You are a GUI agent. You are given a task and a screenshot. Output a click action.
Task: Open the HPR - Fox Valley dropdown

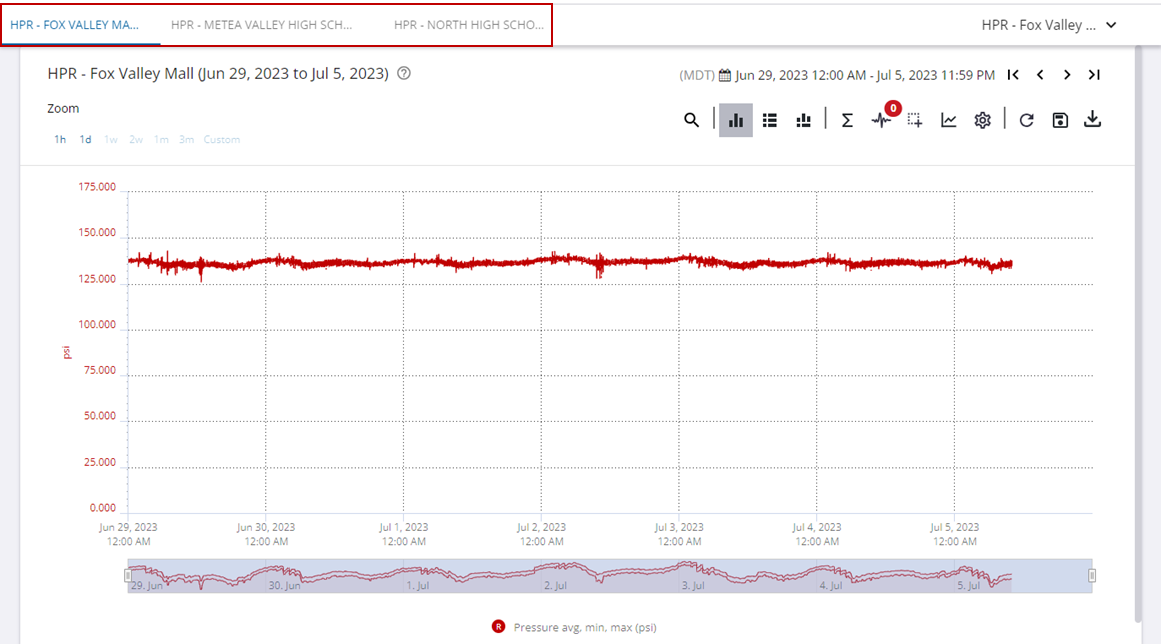[x=1048, y=25]
